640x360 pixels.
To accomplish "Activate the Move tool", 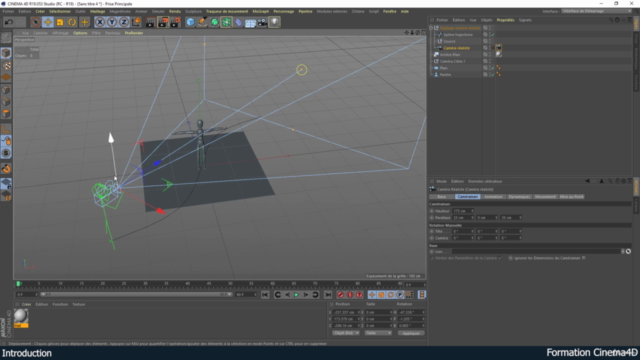I will 48,22.
